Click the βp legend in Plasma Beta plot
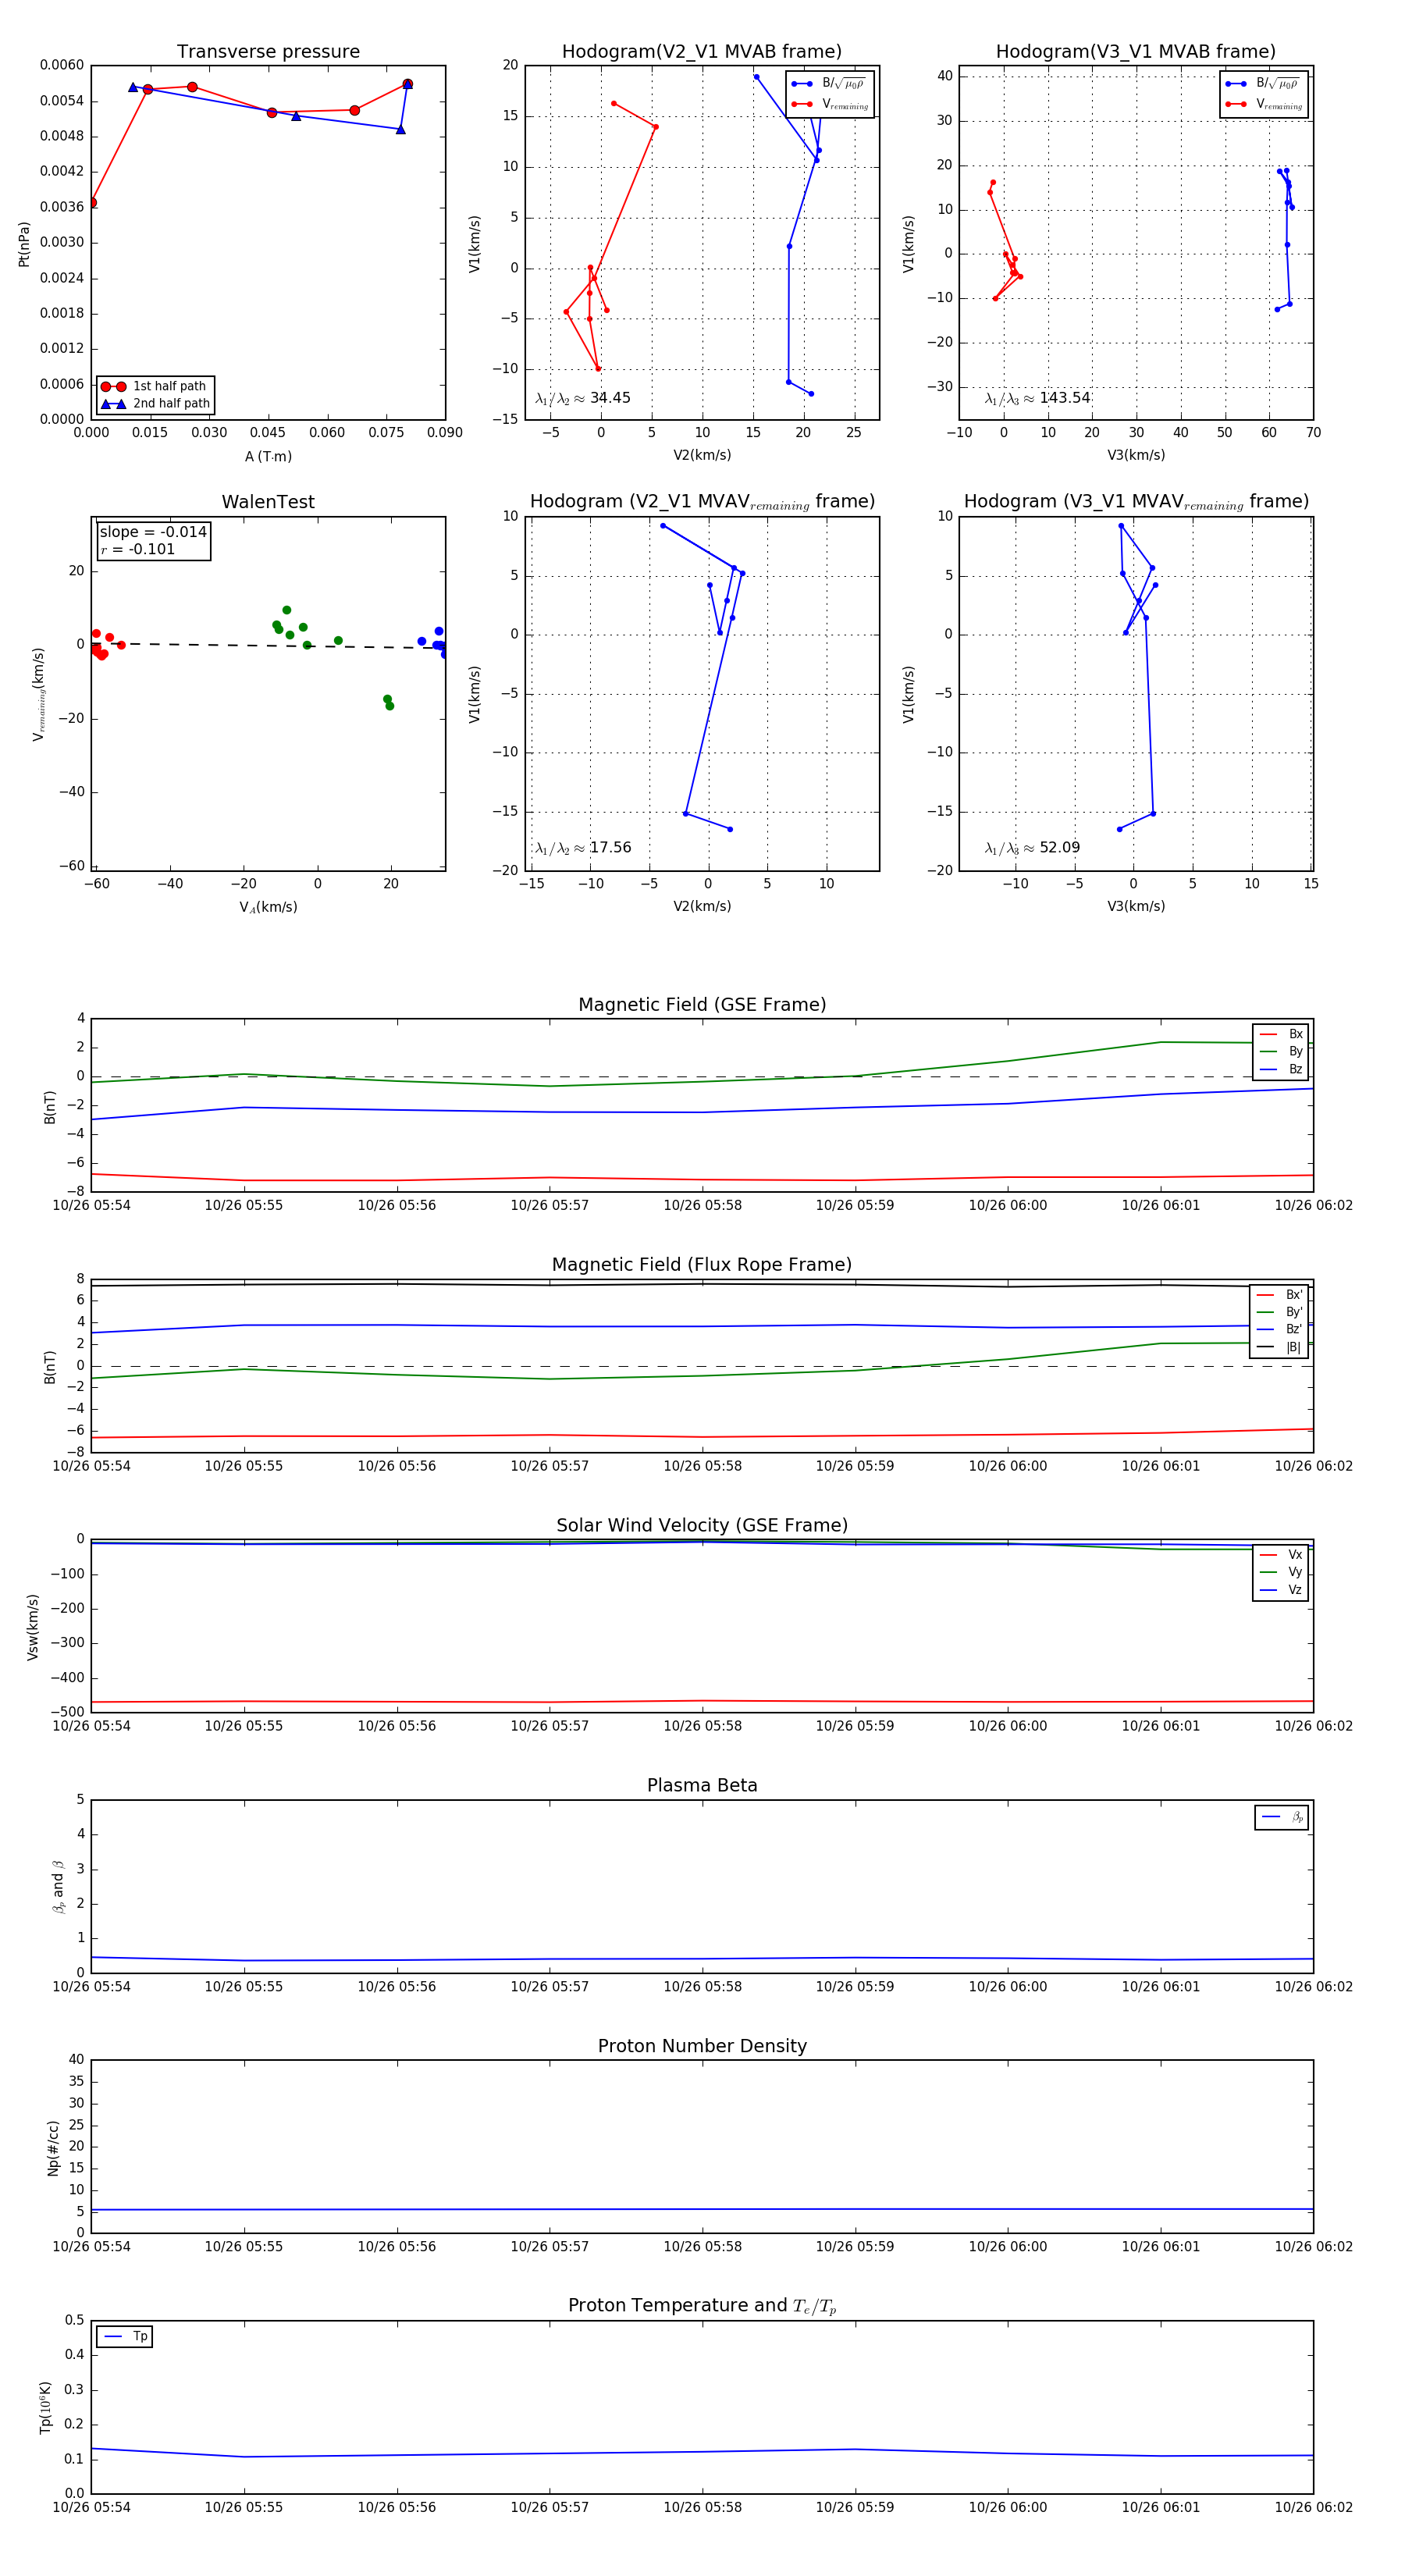The height and width of the screenshot is (2576, 1405). pyautogui.click(x=1282, y=1817)
